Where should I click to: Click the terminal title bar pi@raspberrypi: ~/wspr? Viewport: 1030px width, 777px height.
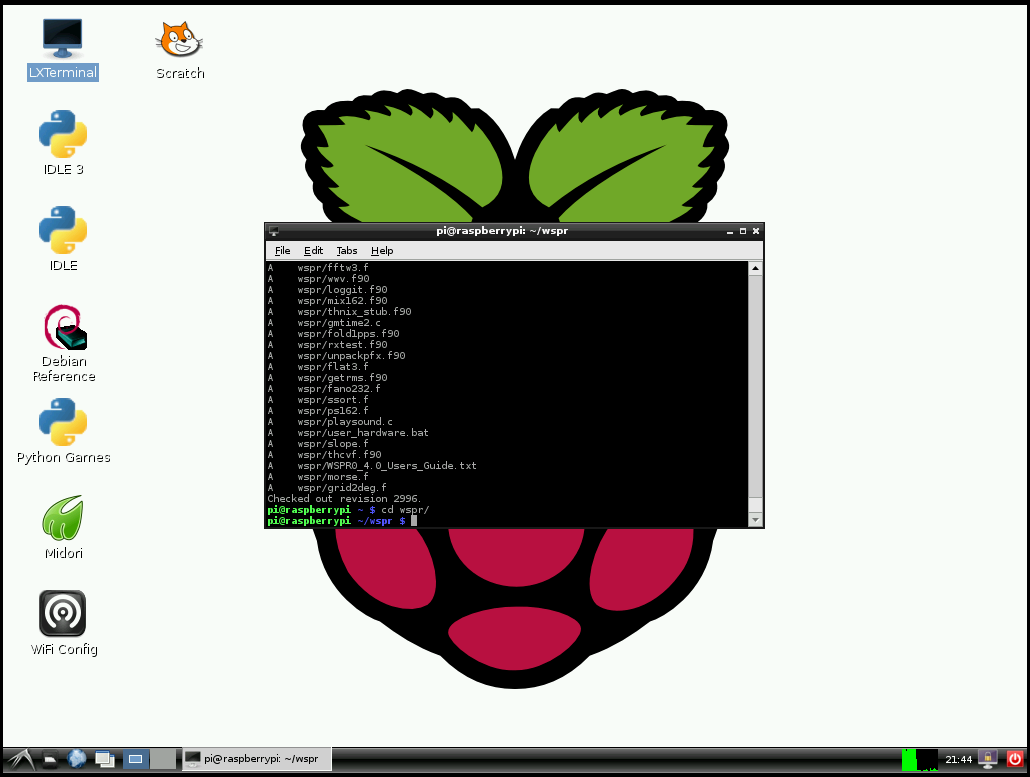pos(502,231)
